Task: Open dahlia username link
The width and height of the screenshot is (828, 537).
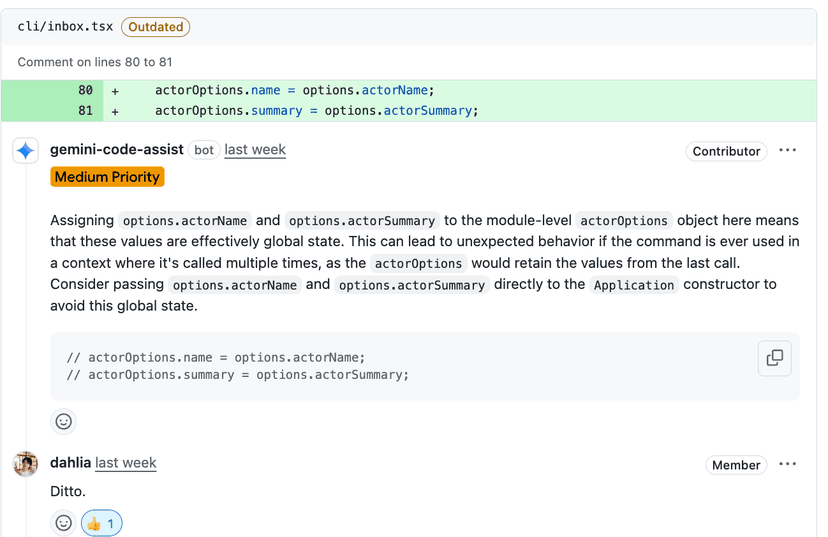Action: pos(70,463)
